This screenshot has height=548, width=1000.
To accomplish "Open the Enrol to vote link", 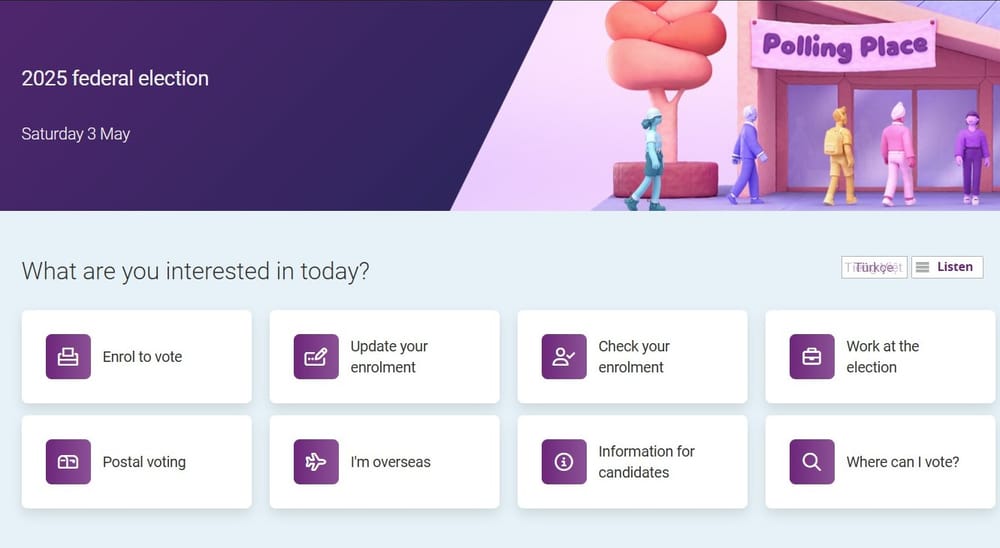I will pos(142,357).
